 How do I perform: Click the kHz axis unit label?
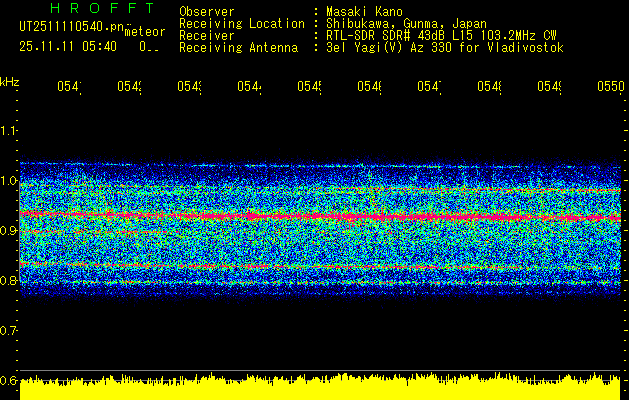pos(9,81)
